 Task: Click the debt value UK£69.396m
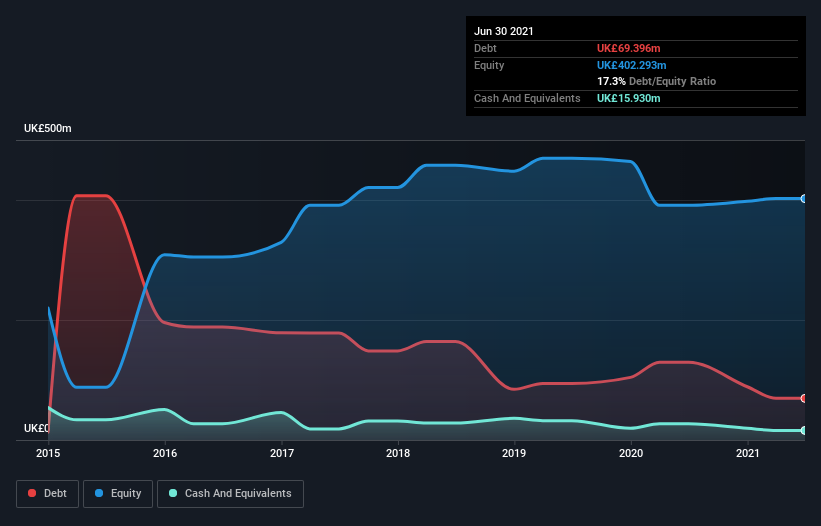[x=628, y=48]
